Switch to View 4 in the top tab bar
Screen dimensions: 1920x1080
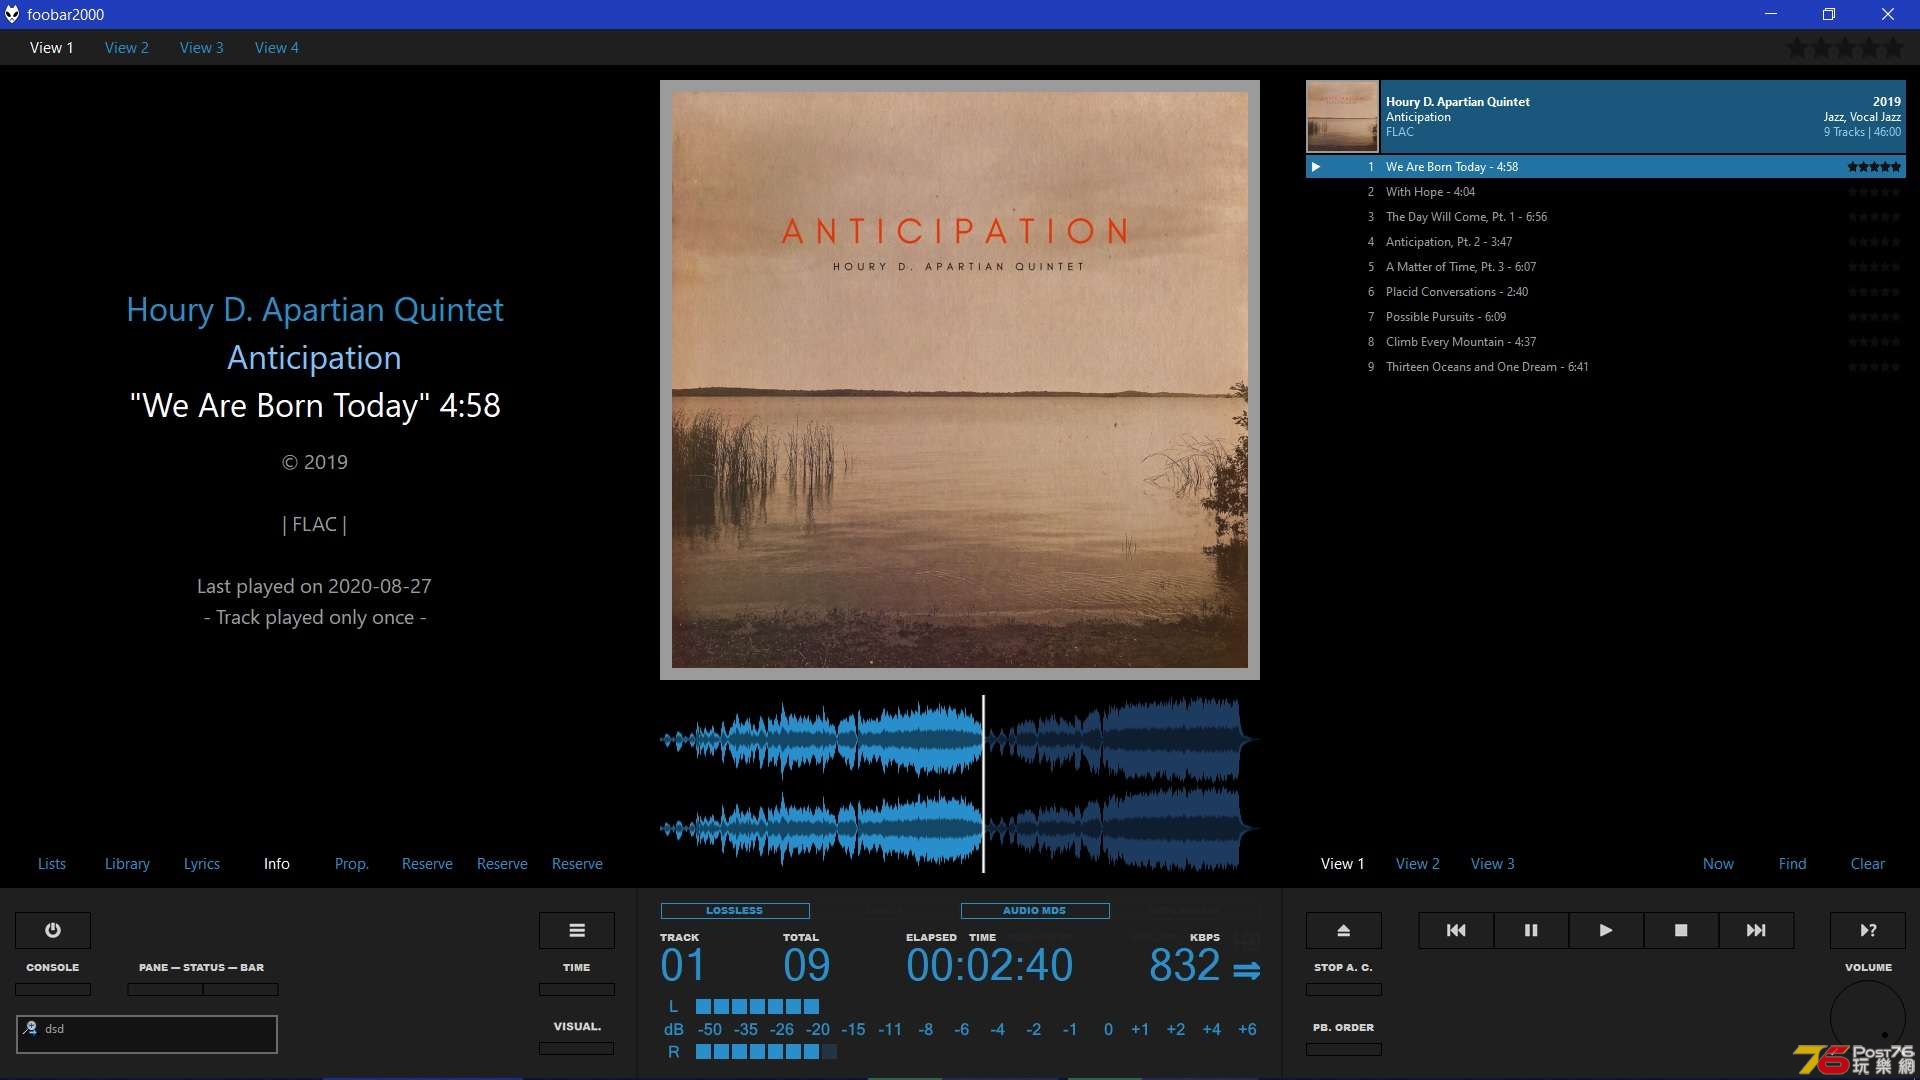pos(277,47)
